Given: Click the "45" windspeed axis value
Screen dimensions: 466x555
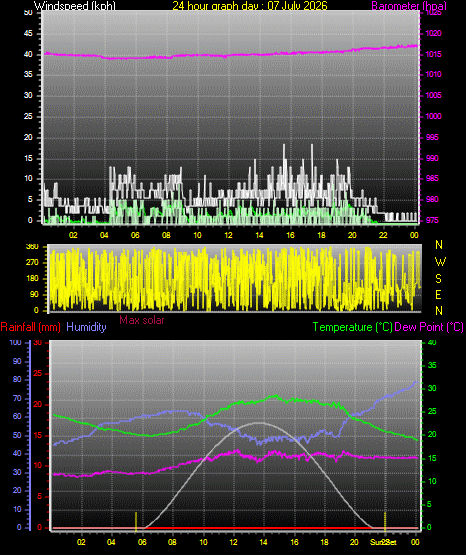Looking at the screenshot, I should [x=28, y=34].
